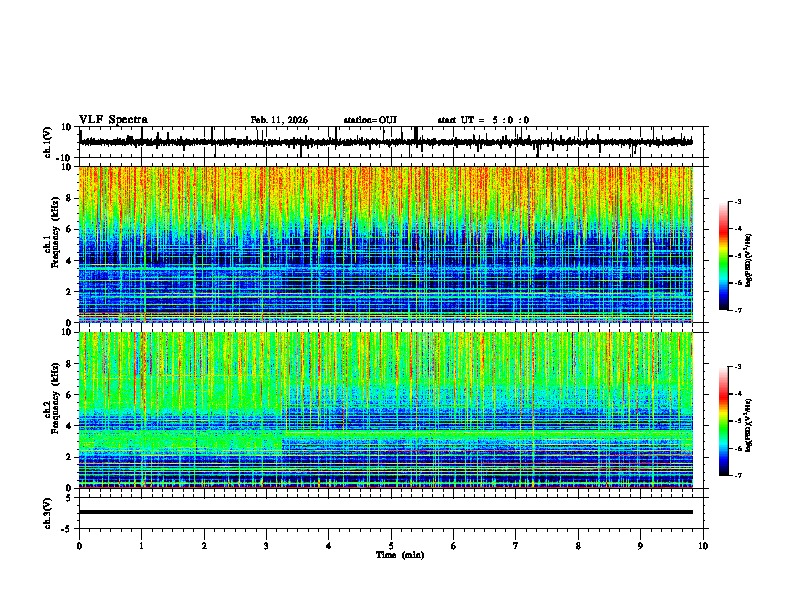
Task: Click time axis tick label "1"
Action: tap(141, 546)
